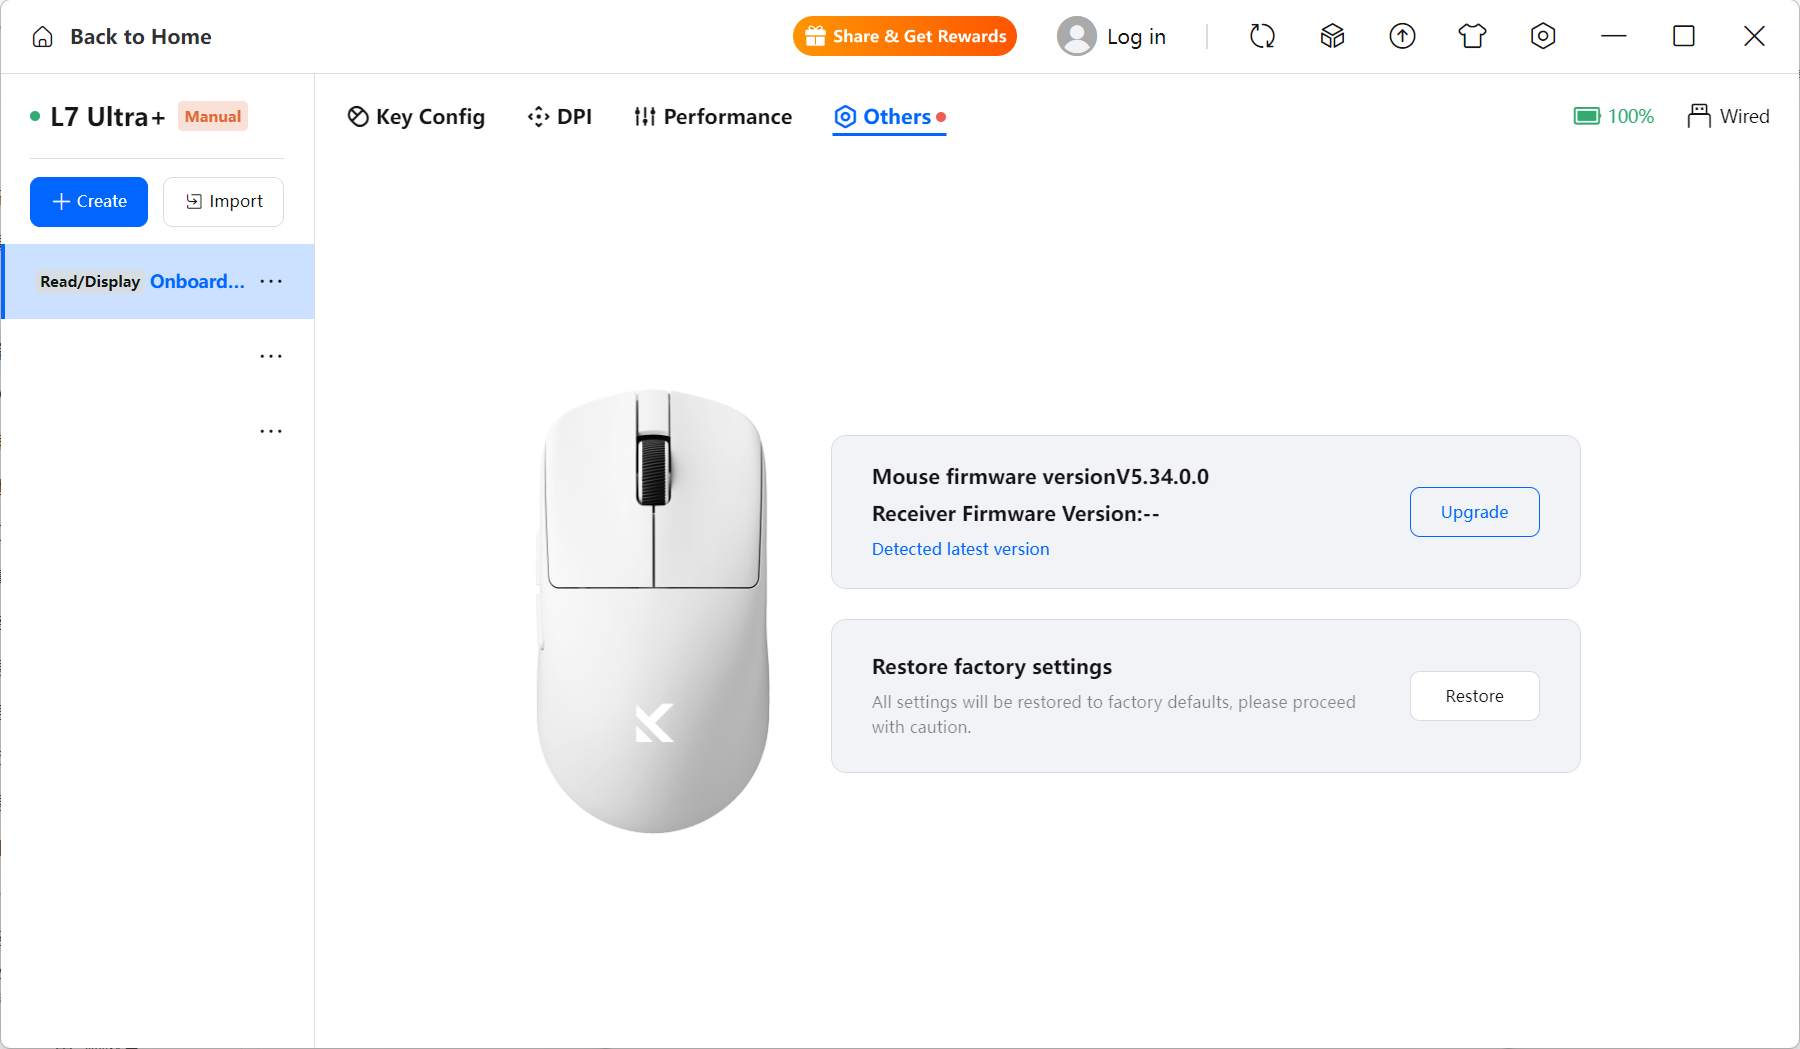
Task: Open the 3D box package icon
Action: (1332, 37)
